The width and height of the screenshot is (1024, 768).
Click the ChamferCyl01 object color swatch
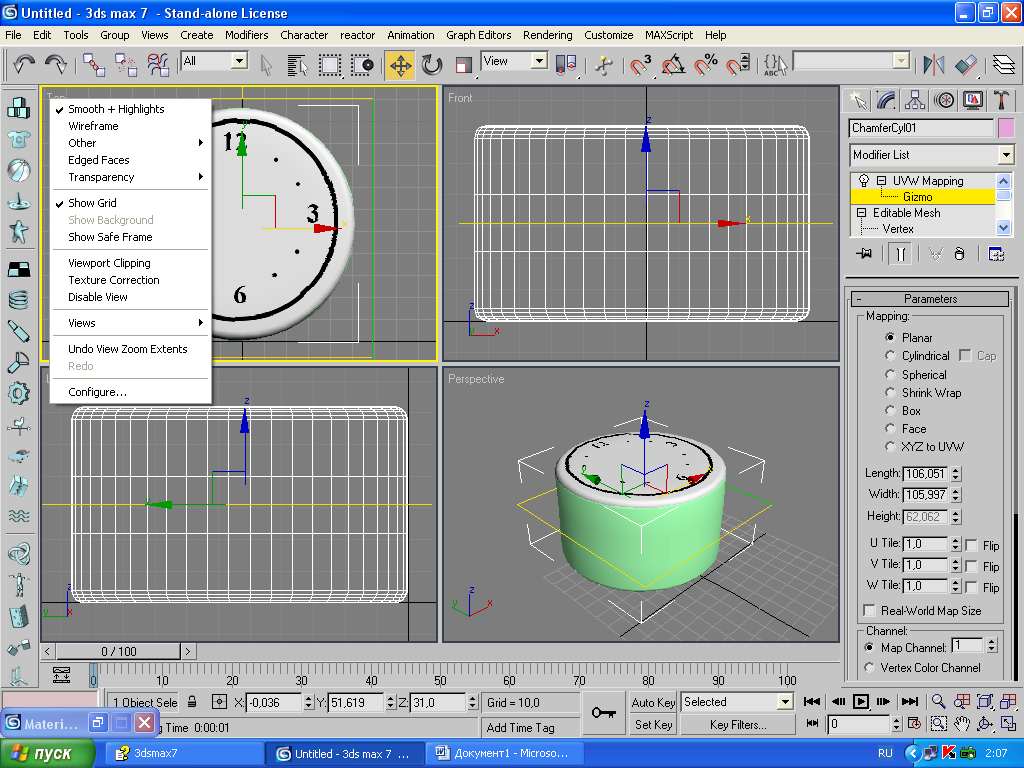coord(1006,127)
